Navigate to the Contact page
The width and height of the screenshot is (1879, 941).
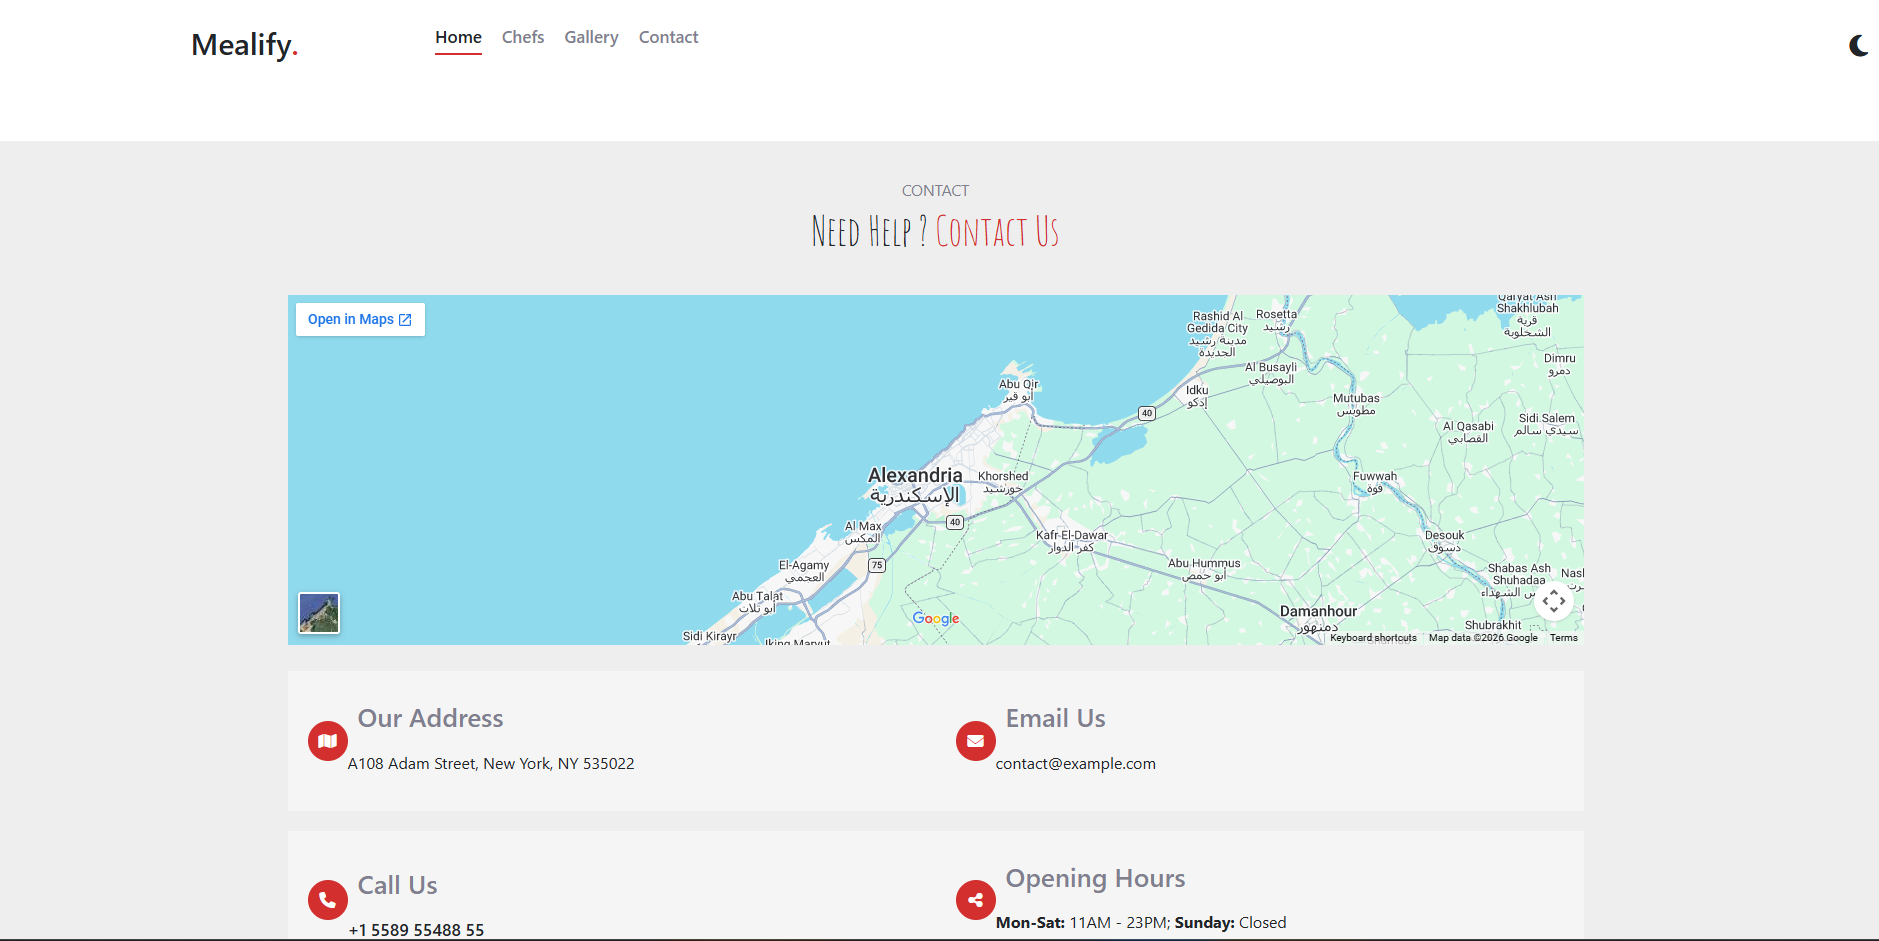point(668,37)
